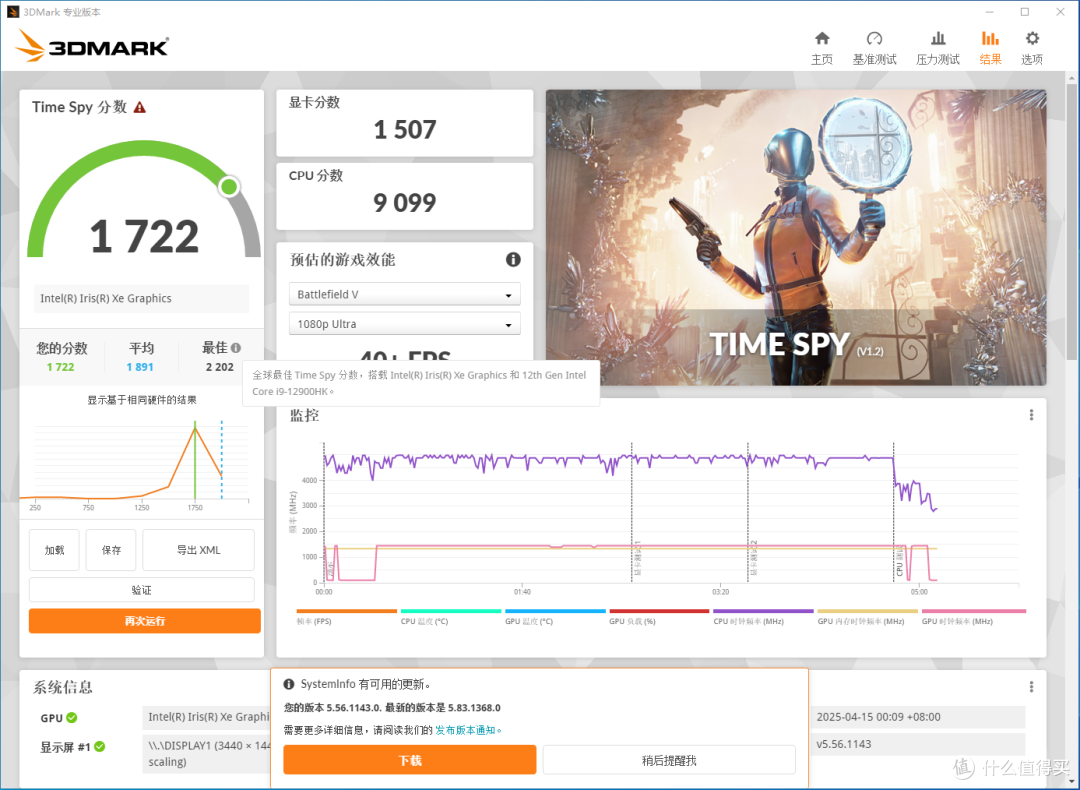The image size is (1080, 790).
Task: Click the 加载 load button
Action: tap(54, 550)
